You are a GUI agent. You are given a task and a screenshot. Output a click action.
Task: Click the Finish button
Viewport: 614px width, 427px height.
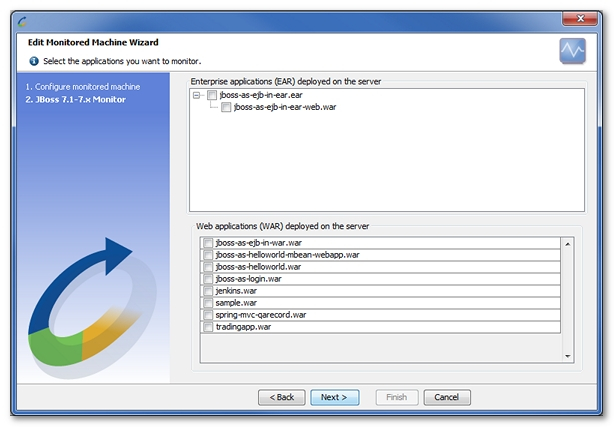(x=397, y=397)
